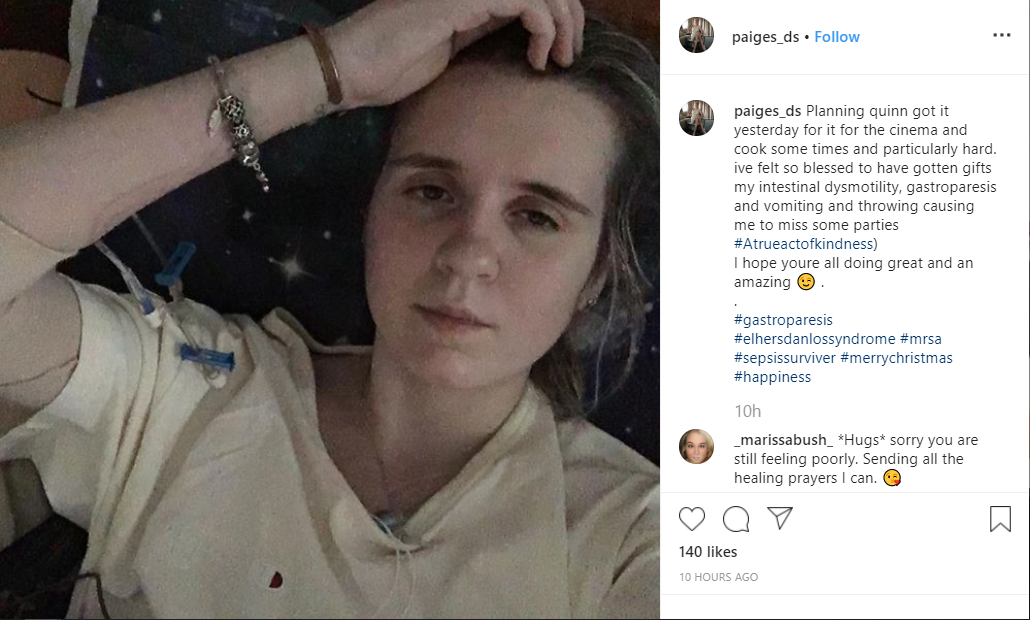This screenshot has width=1030, height=620.
Task: Open the #sepsissurviver hashtag
Action: 784,358
